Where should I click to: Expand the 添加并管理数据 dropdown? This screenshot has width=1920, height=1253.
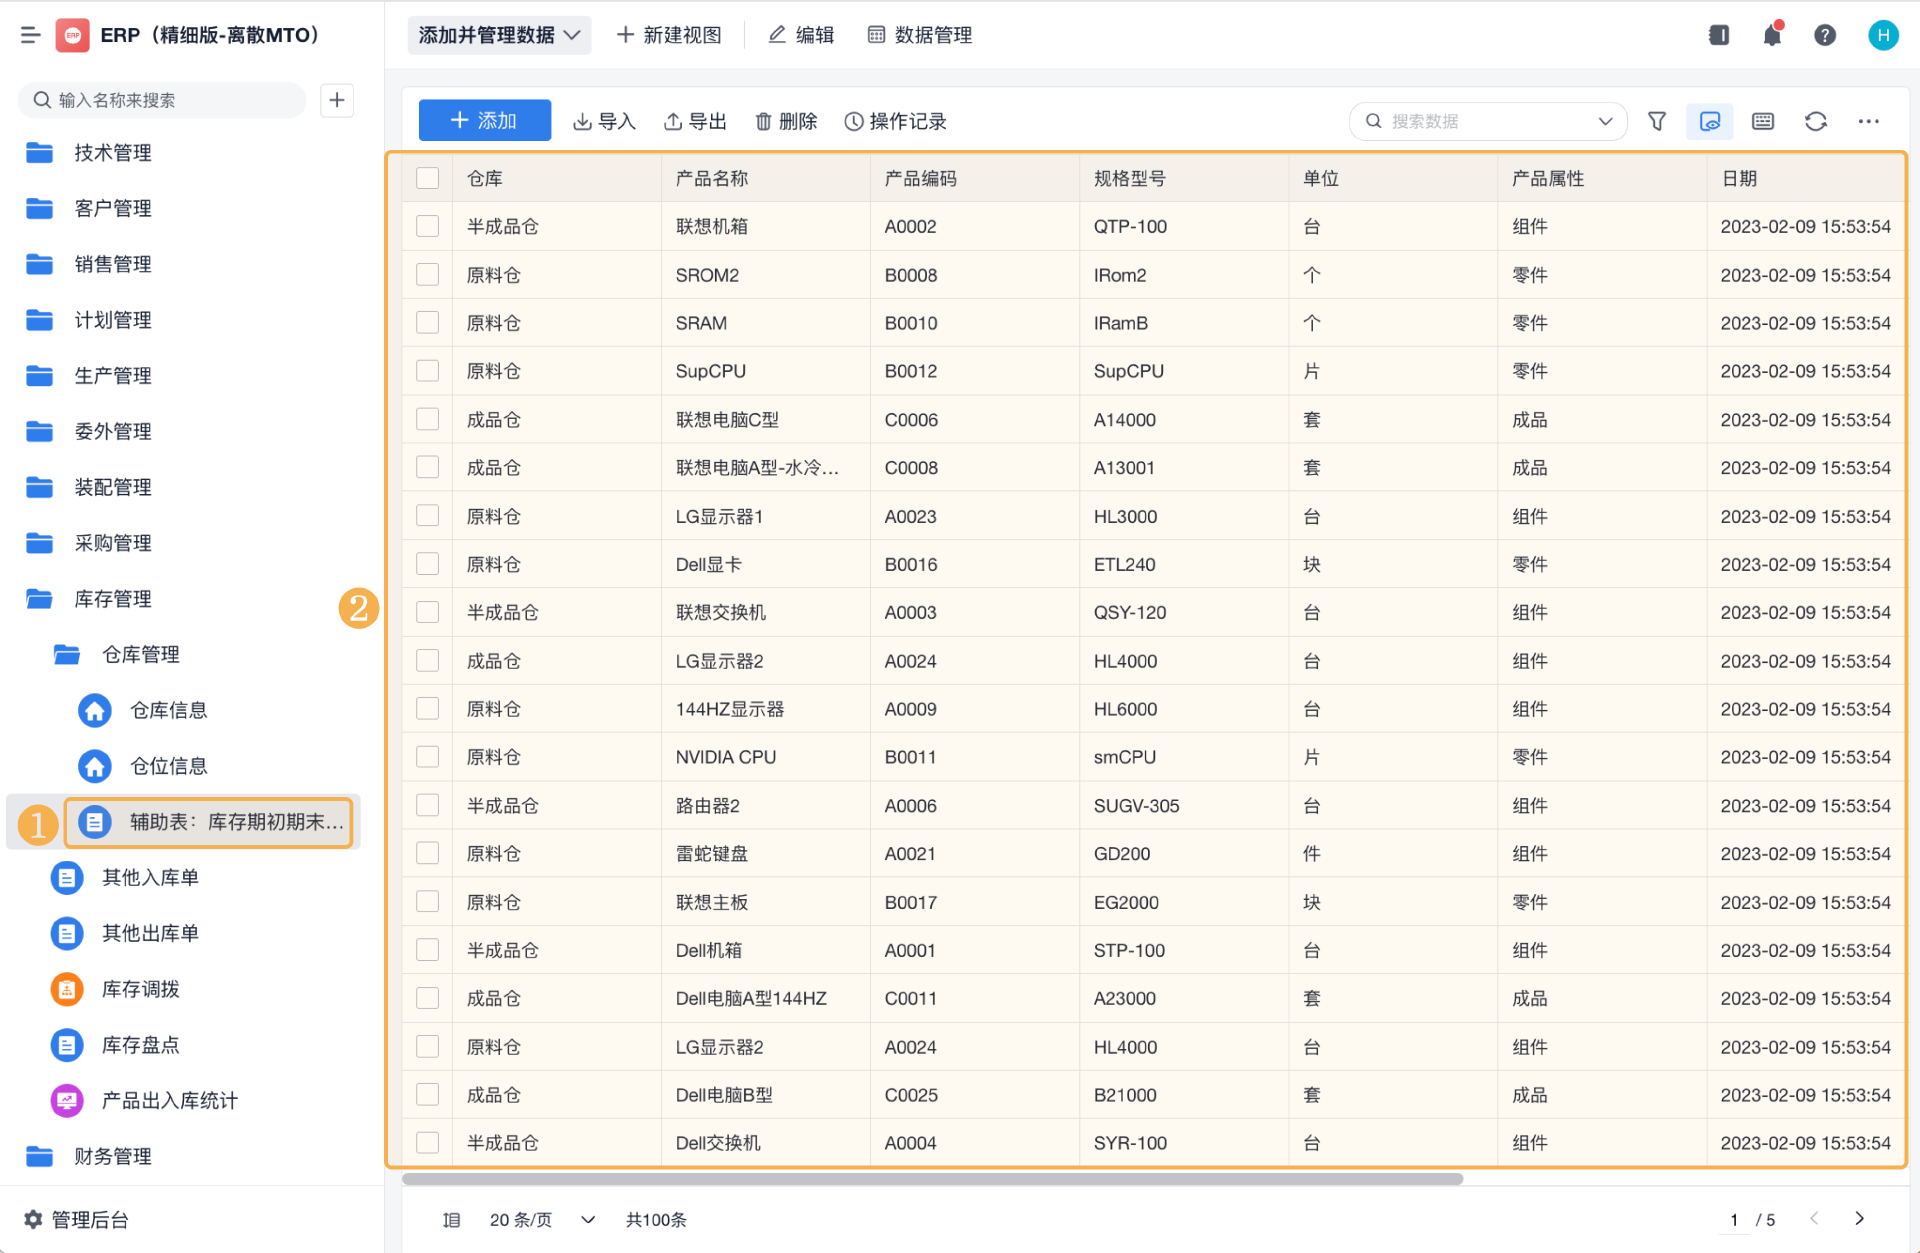coord(499,35)
